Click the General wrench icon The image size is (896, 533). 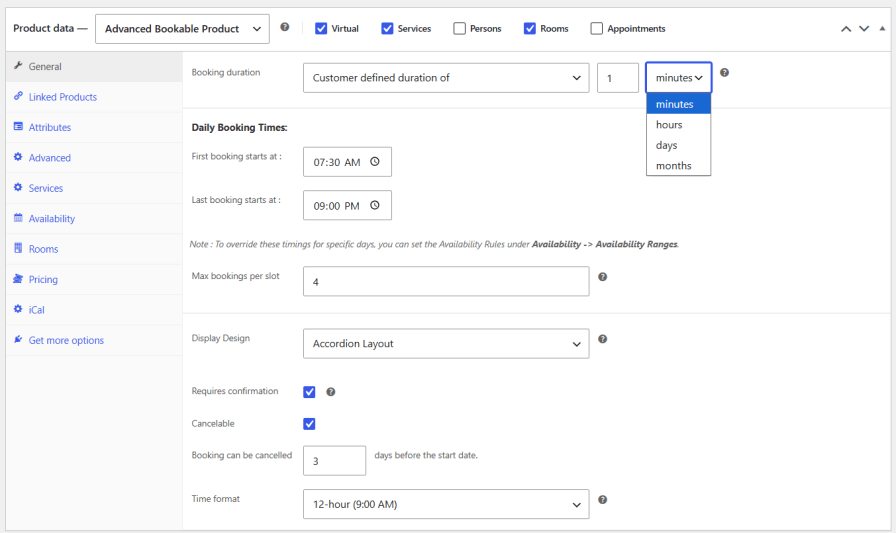(18, 66)
